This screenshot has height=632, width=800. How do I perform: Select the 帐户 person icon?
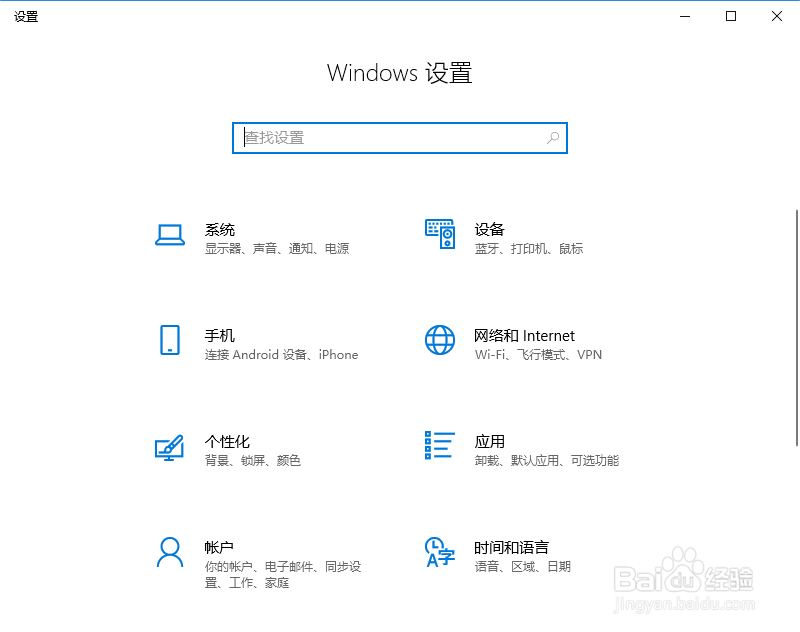tap(170, 554)
